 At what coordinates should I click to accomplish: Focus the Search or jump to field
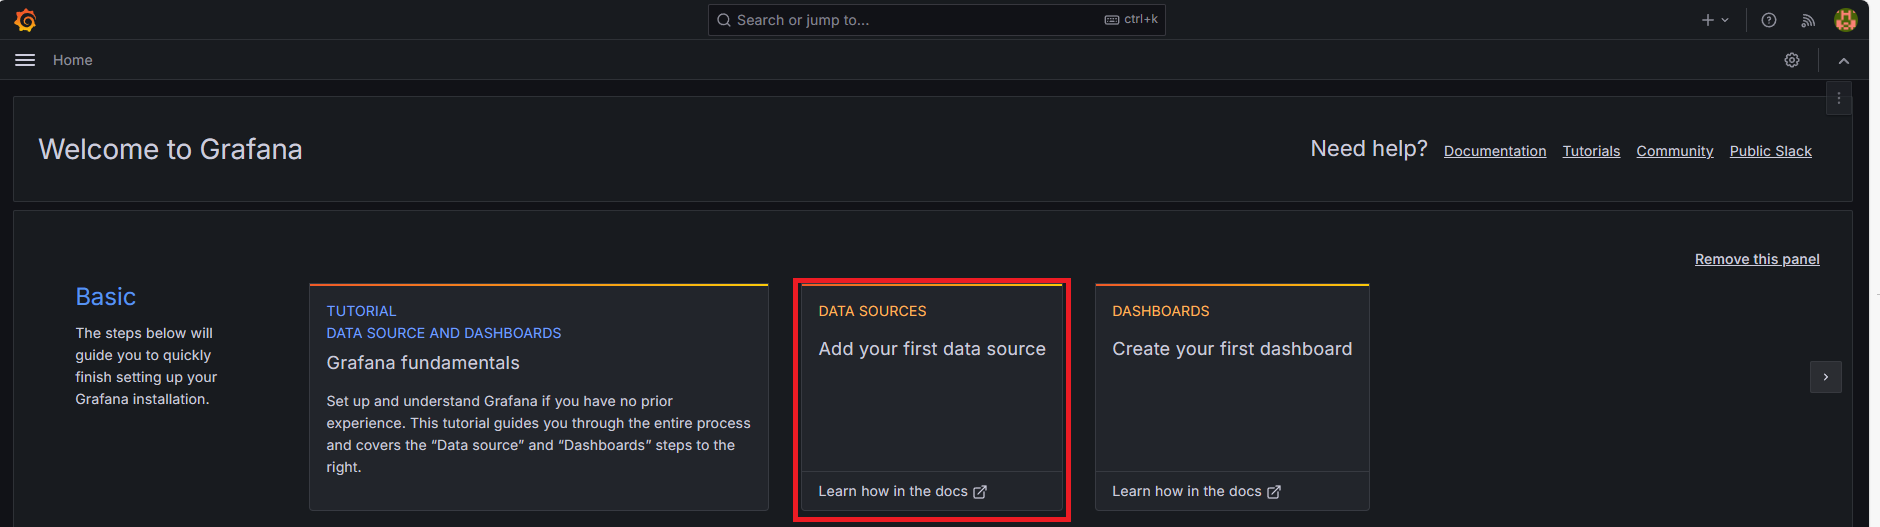936,20
